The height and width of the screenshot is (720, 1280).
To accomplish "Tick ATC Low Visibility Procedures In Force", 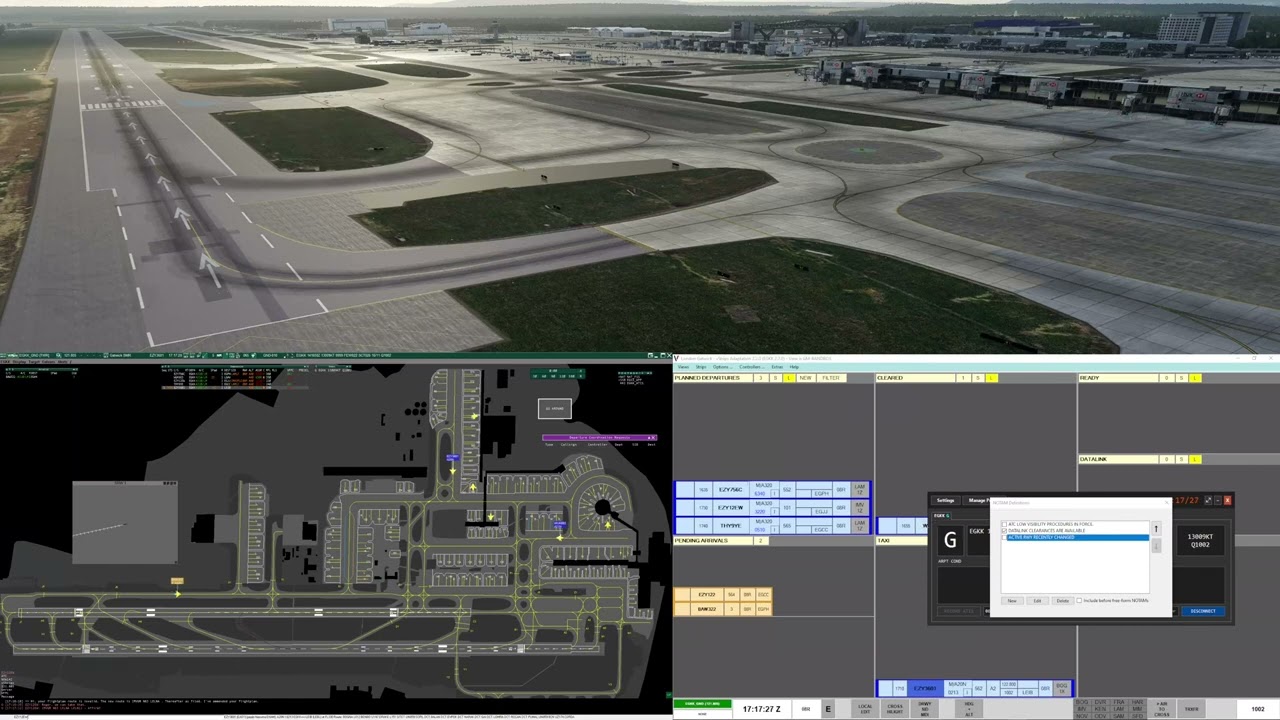I will 1004,524.
